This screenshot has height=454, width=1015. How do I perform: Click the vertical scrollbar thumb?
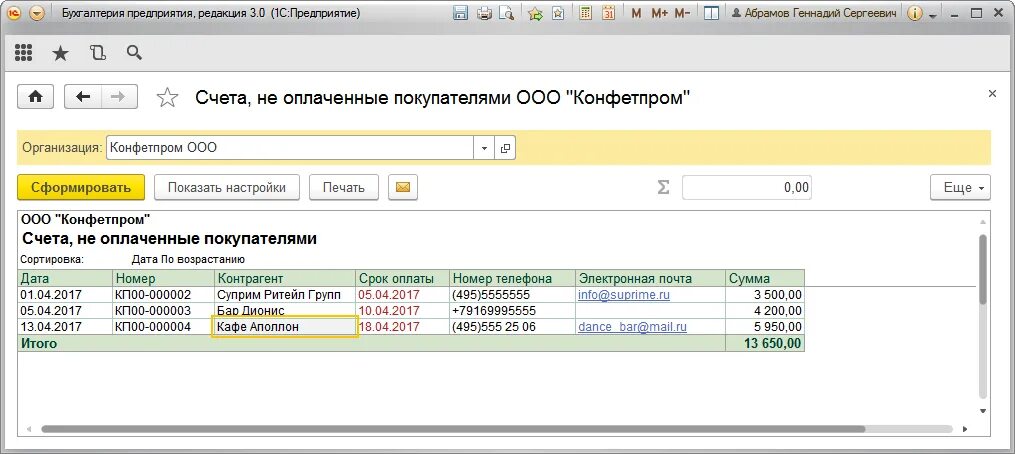coord(983,269)
